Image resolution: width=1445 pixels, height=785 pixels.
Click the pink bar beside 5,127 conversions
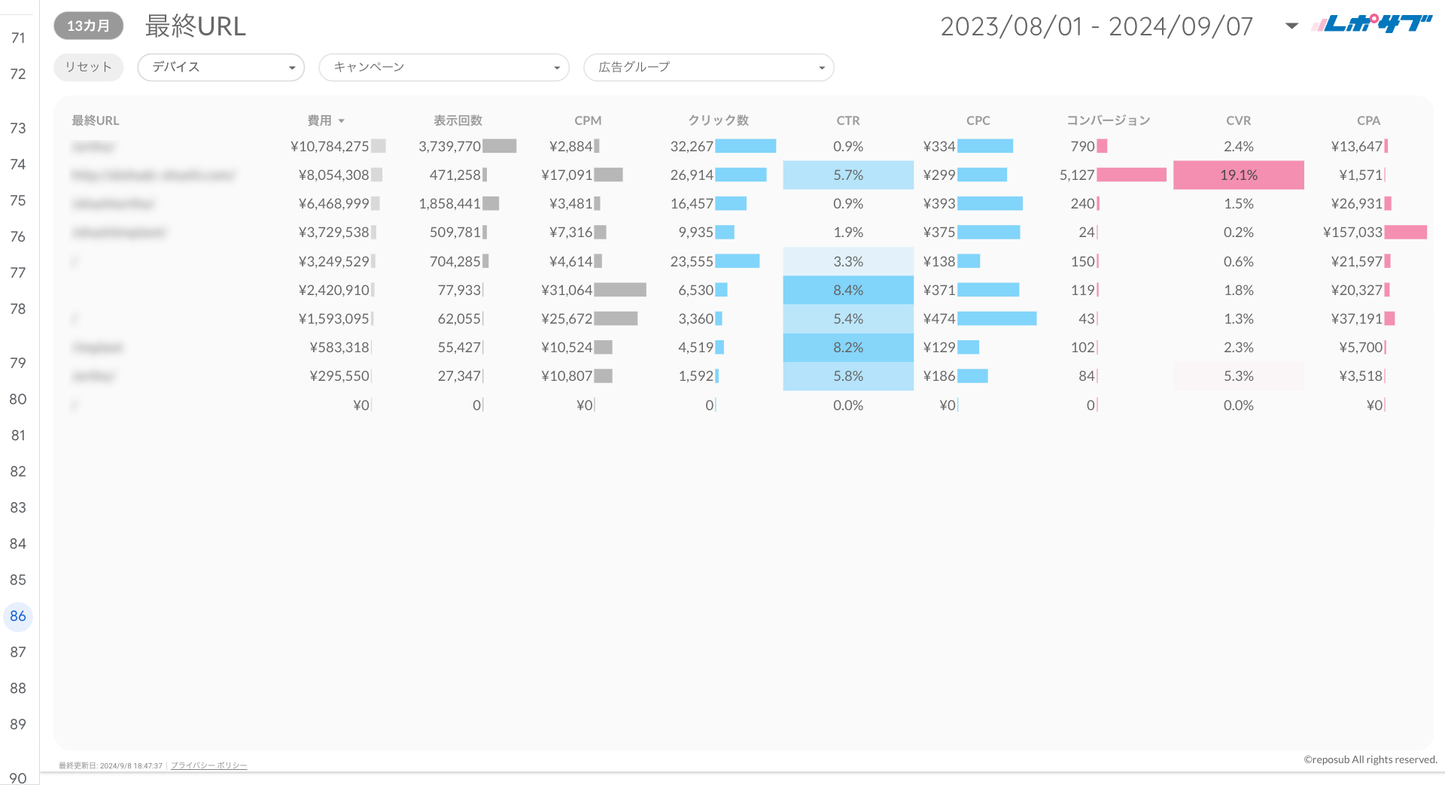pyautogui.click(x=1132, y=175)
